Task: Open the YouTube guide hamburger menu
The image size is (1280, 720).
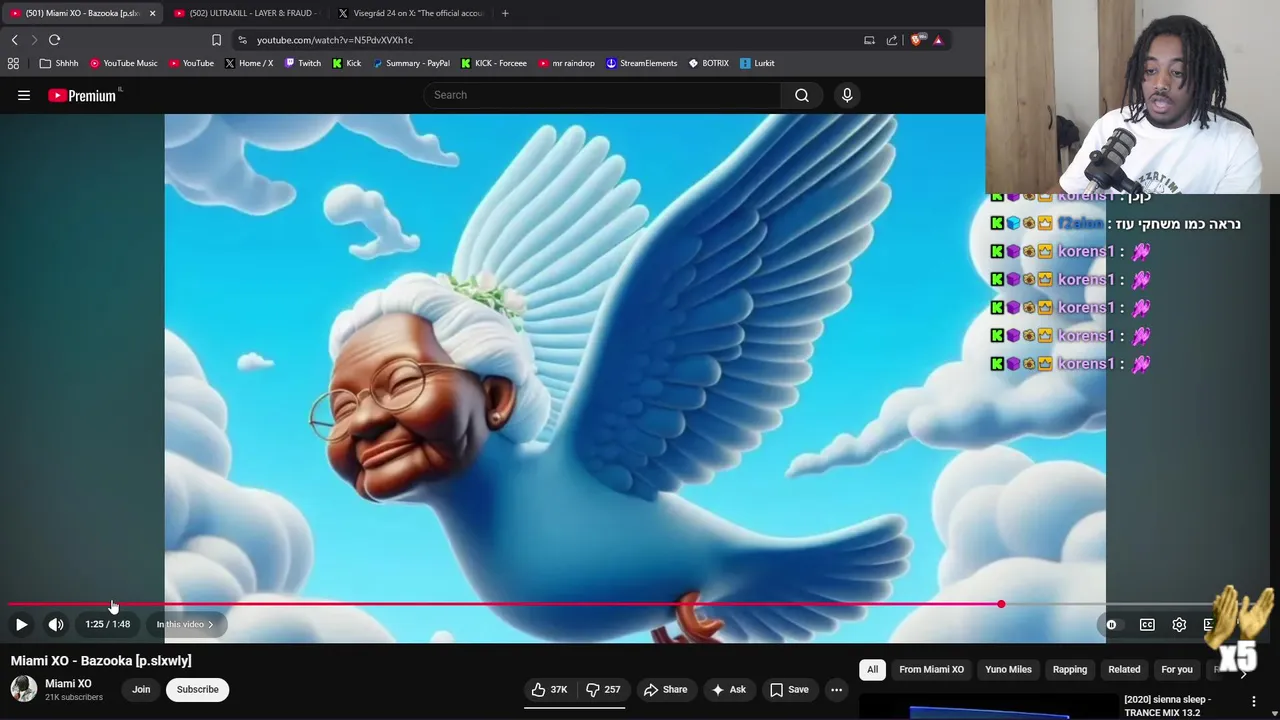Action: click(x=24, y=95)
